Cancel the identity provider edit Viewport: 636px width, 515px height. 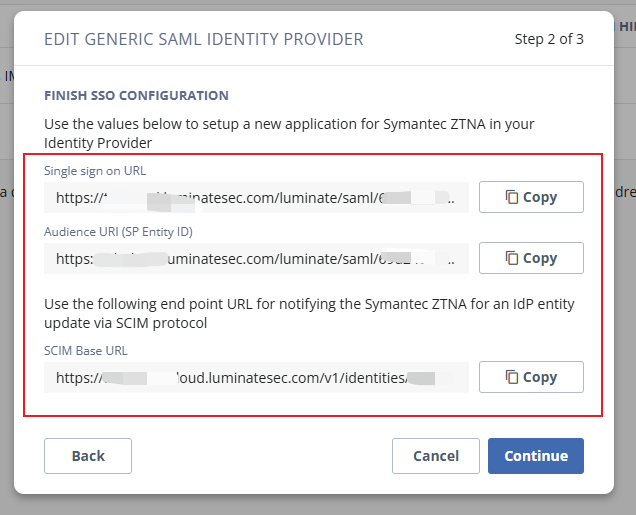tap(436, 456)
